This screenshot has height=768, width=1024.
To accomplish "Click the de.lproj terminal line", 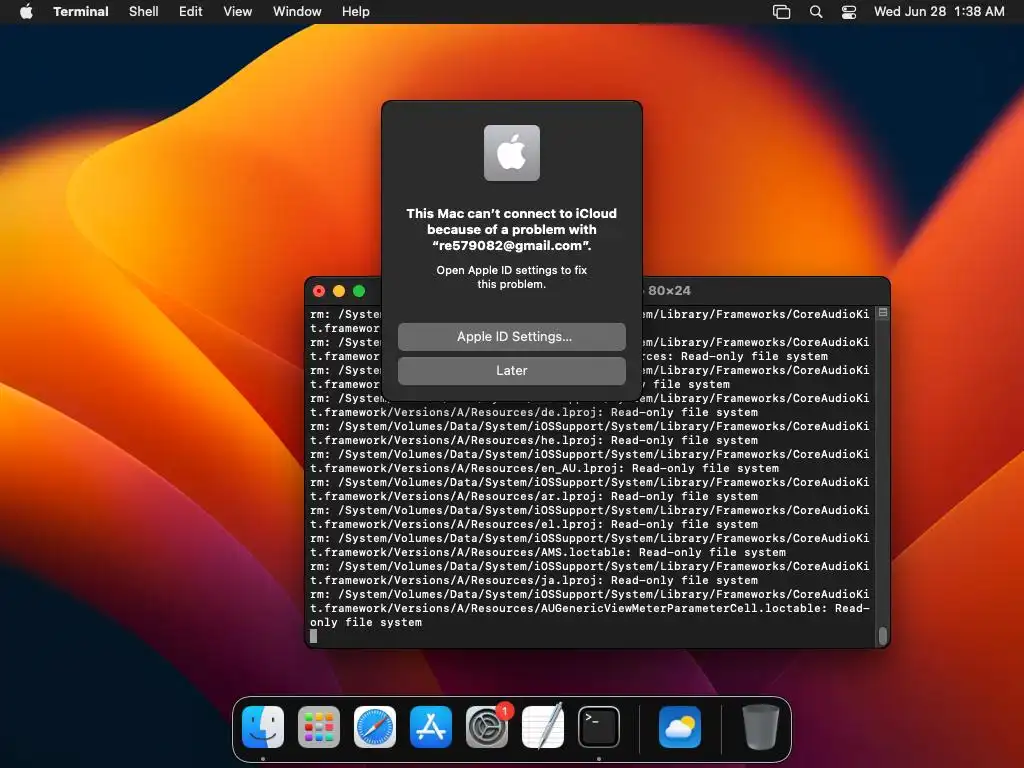I will click(x=534, y=413).
